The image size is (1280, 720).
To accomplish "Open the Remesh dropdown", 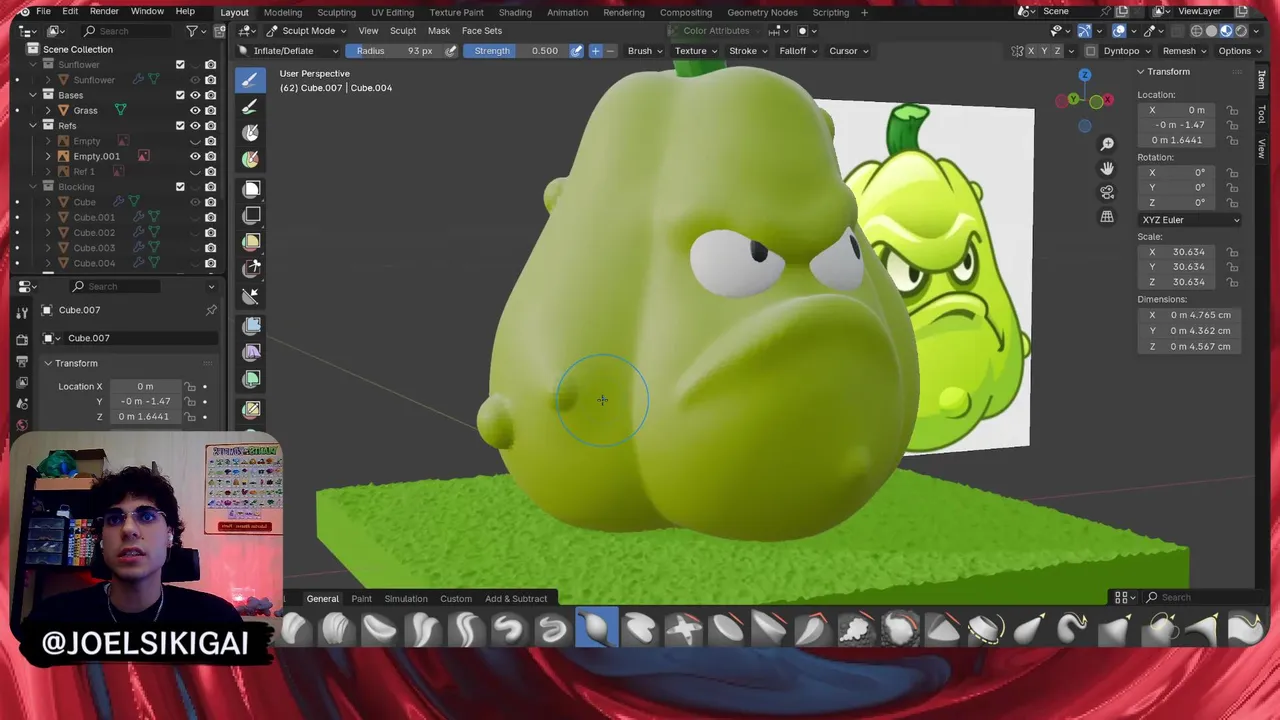I will click(1184, 51).
